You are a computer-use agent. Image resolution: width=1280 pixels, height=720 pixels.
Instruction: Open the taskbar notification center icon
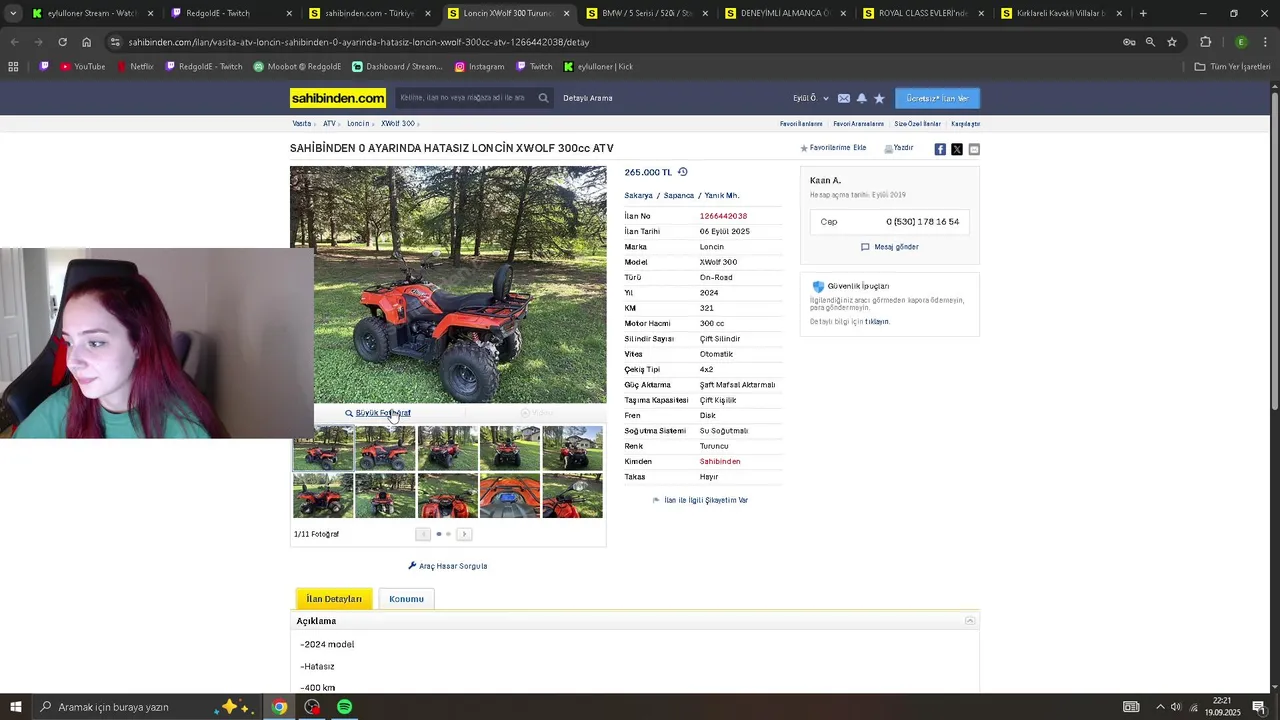point(1259,707)
